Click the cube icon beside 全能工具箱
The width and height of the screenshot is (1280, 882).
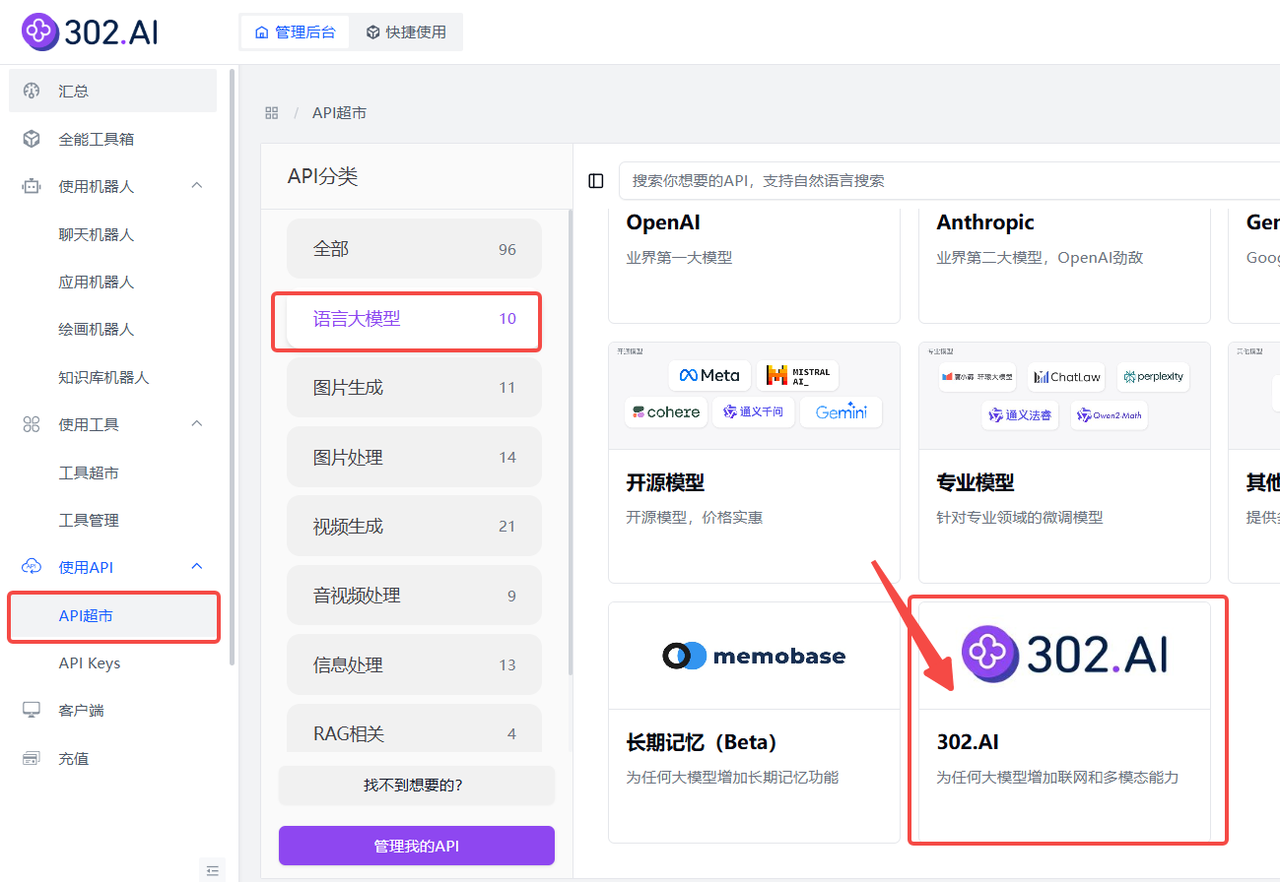32,139
